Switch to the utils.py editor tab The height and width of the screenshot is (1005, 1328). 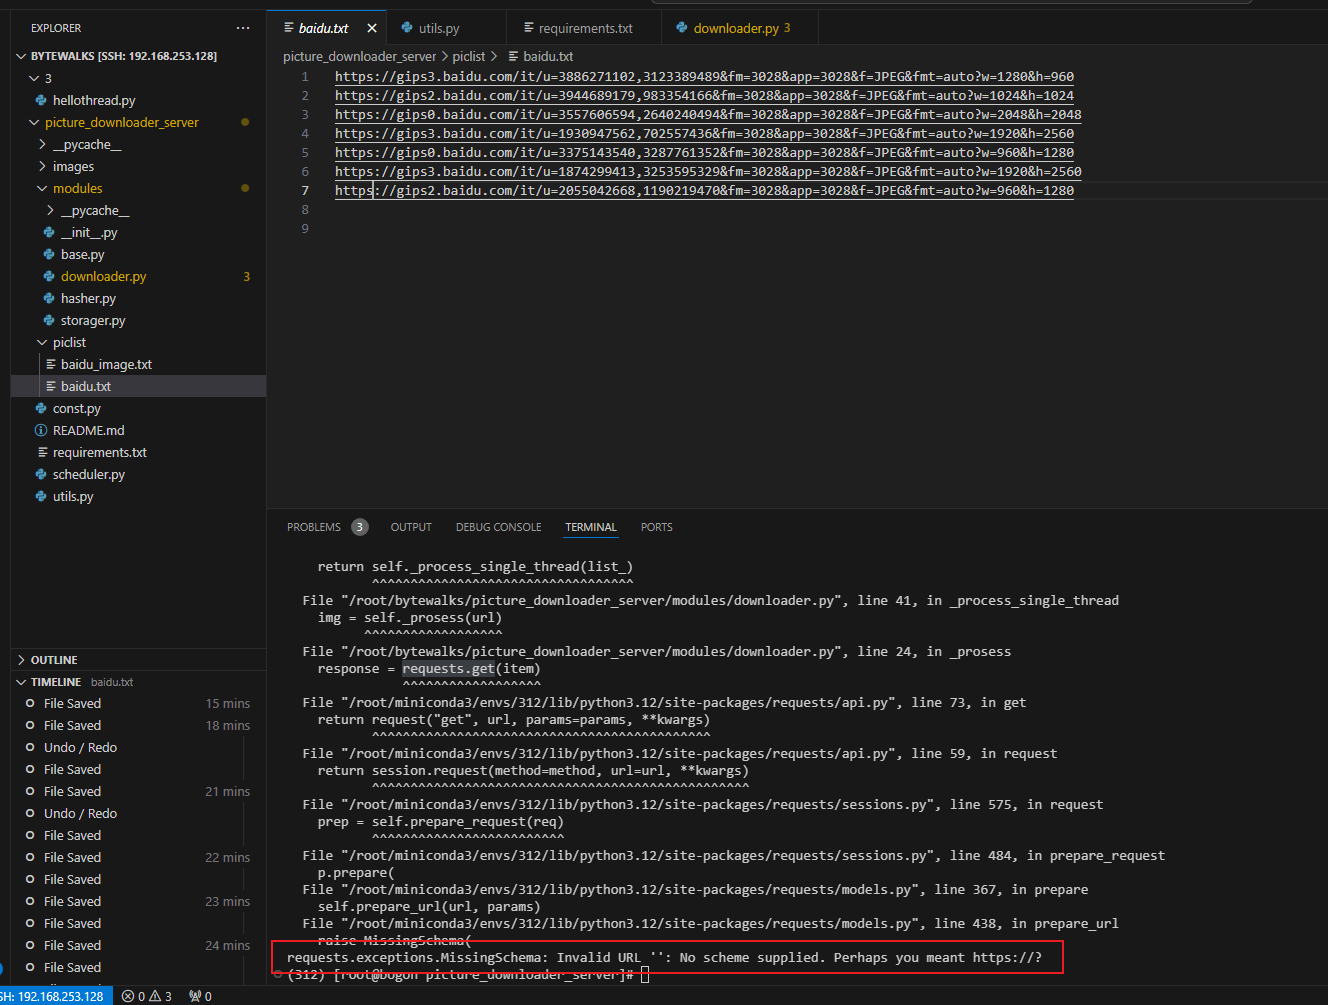pyautogui.click(x=438, y=28)
